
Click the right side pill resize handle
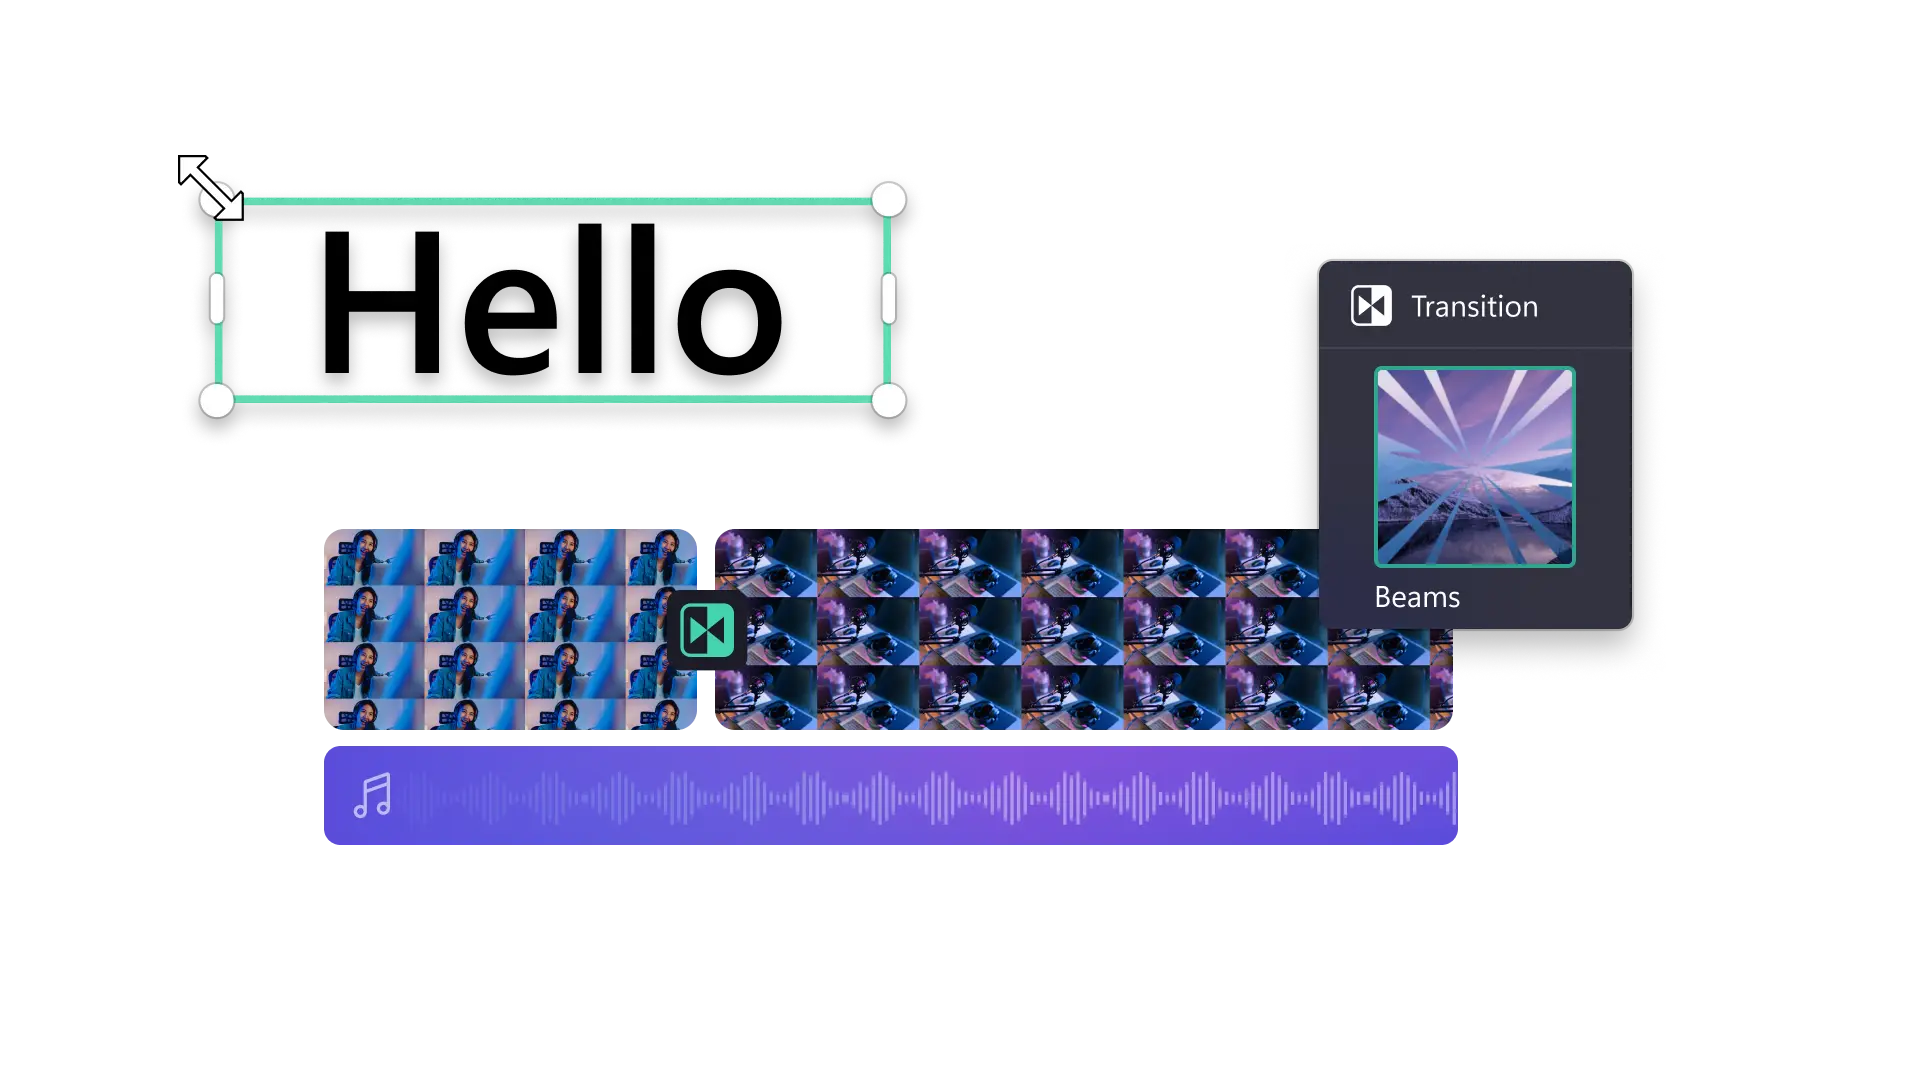coord(888,299)
